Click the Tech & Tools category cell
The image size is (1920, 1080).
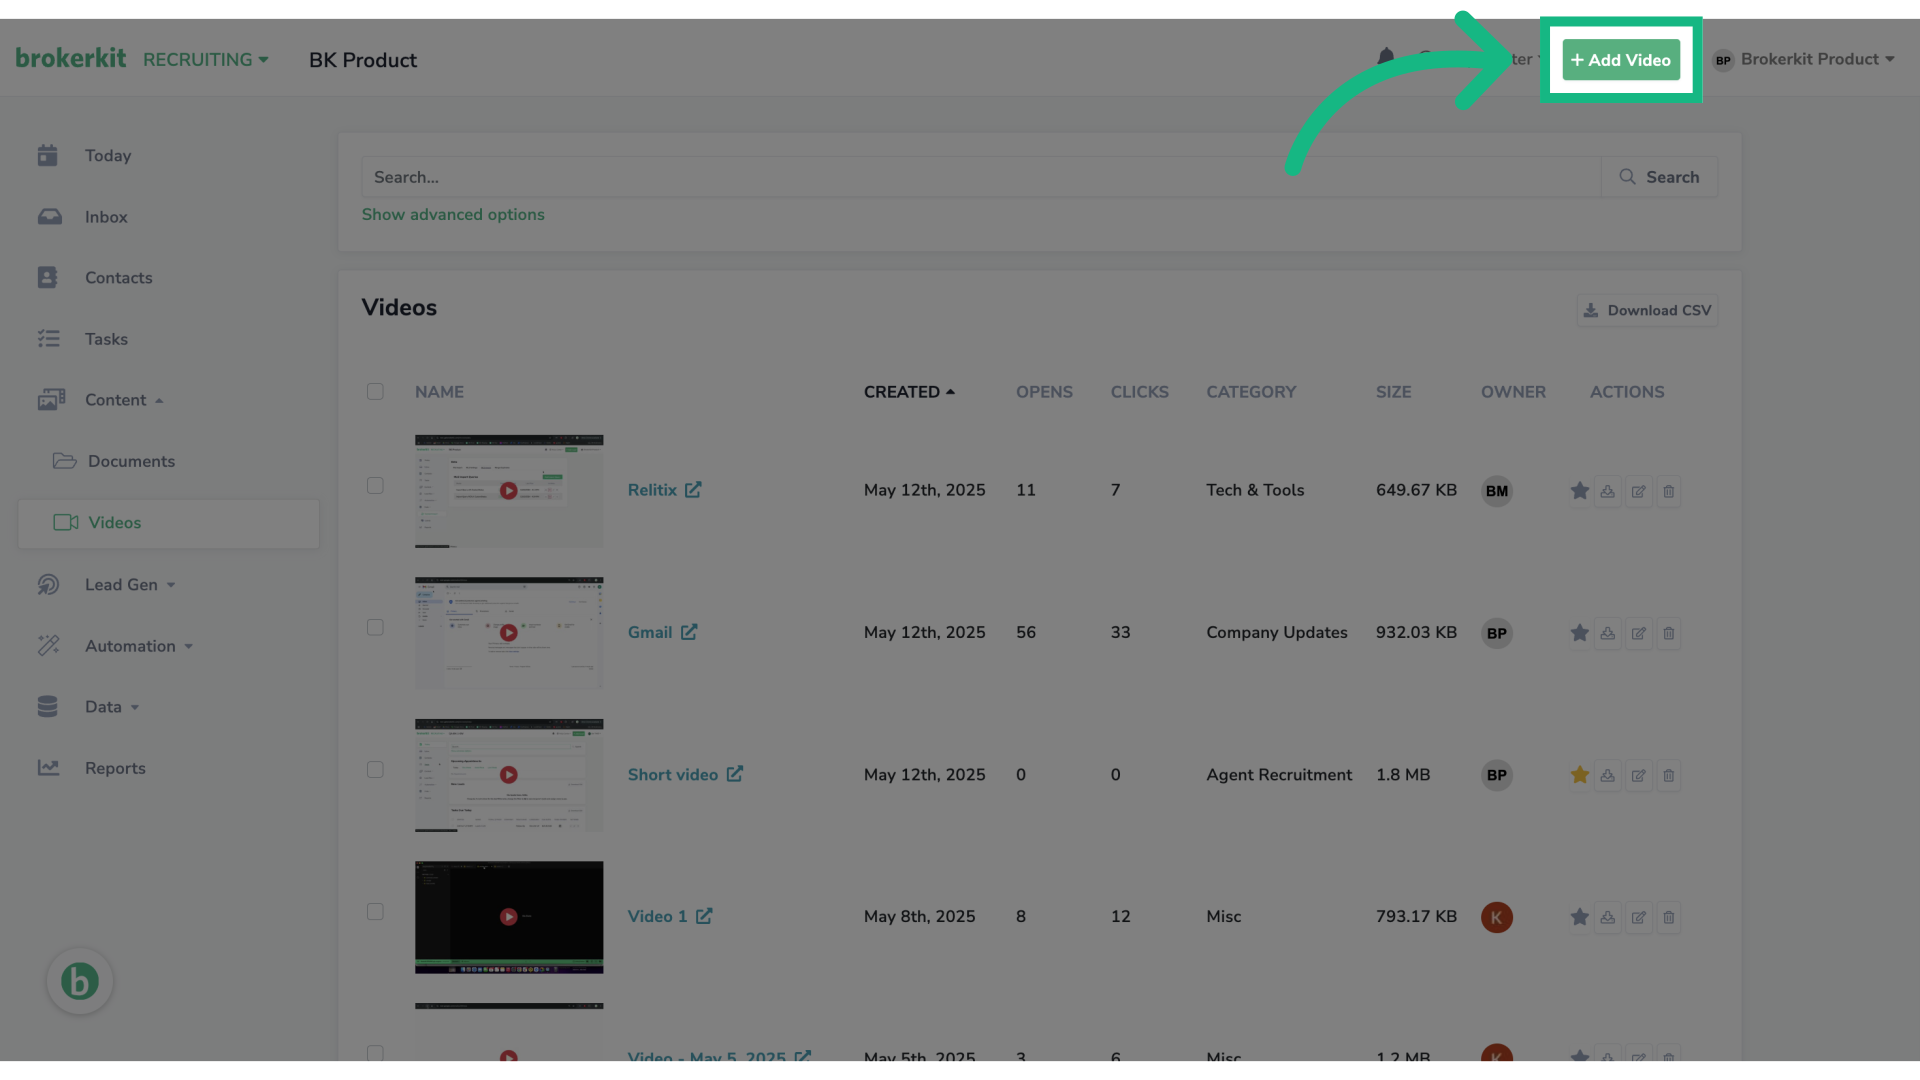pos(1255,490)
